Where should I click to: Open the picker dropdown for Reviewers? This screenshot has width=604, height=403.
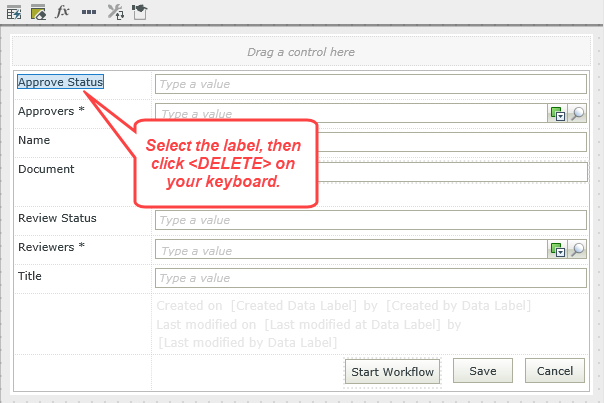coord(558,249)
